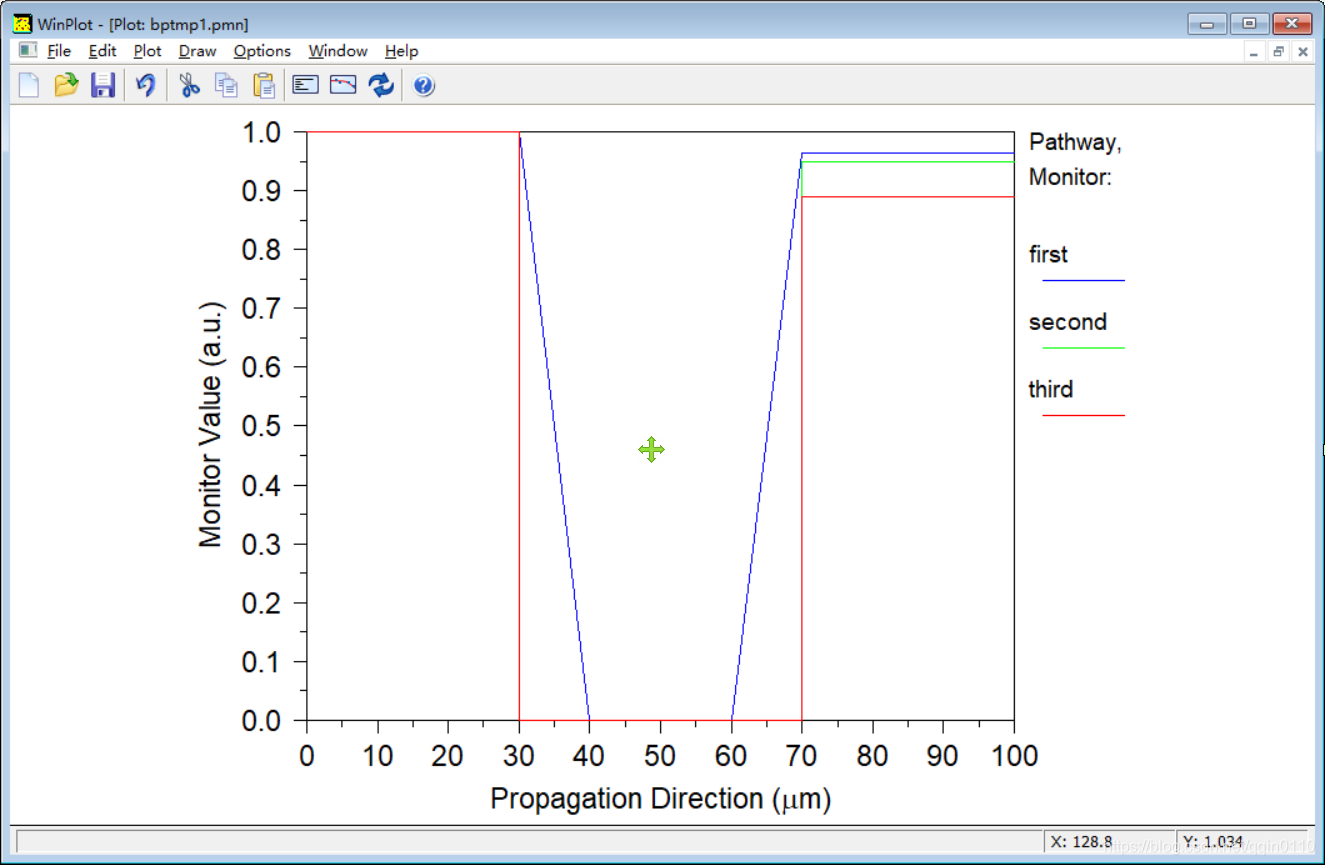The height and width of the screenshot is (865, 1325).
Task: Click the 'Monitor:' legend text
Action: (x=1070, y=178)
